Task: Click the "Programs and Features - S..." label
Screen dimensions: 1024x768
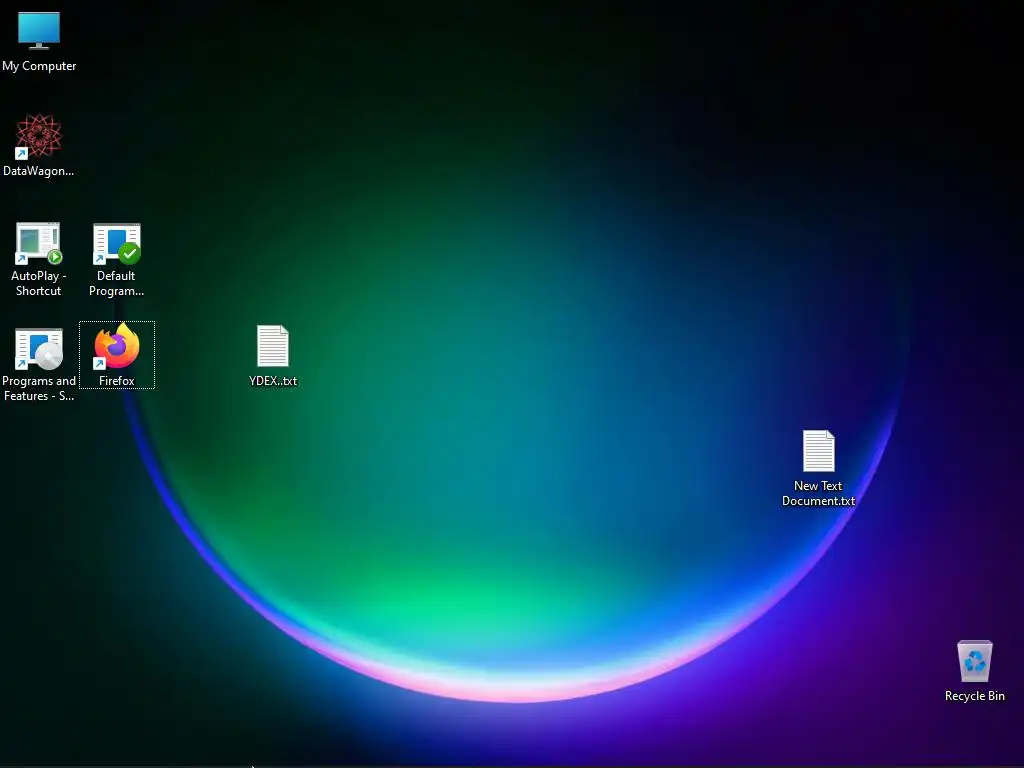Action: (39, 389)
